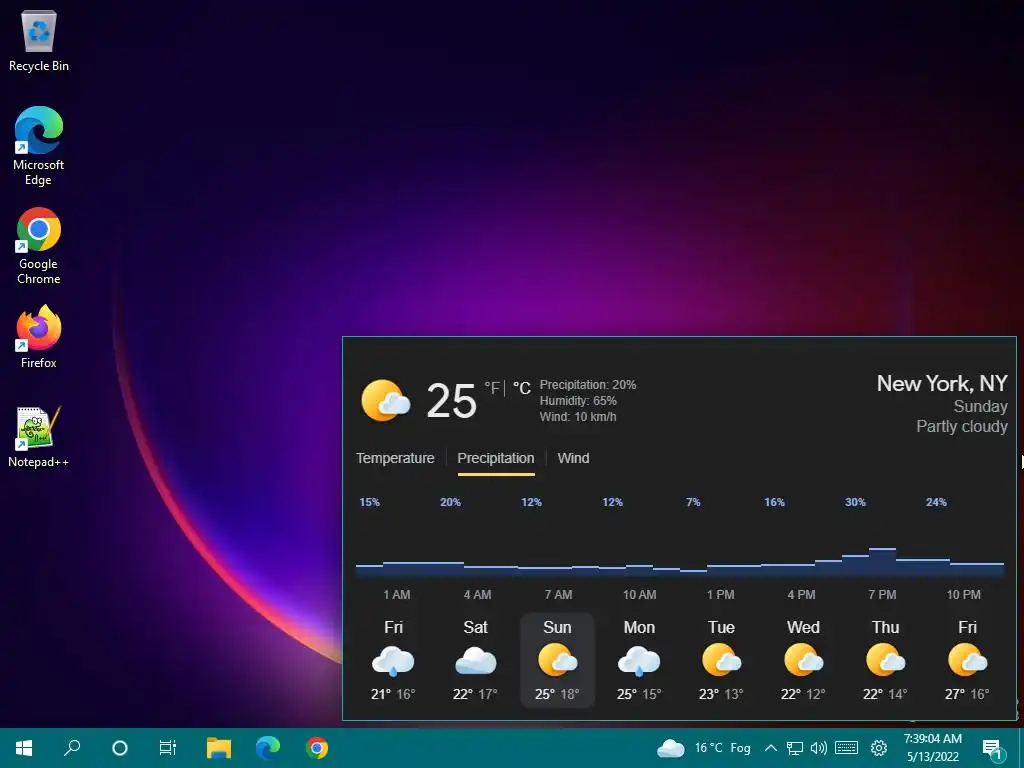Select the Sat forecast day

coord(475,660)
